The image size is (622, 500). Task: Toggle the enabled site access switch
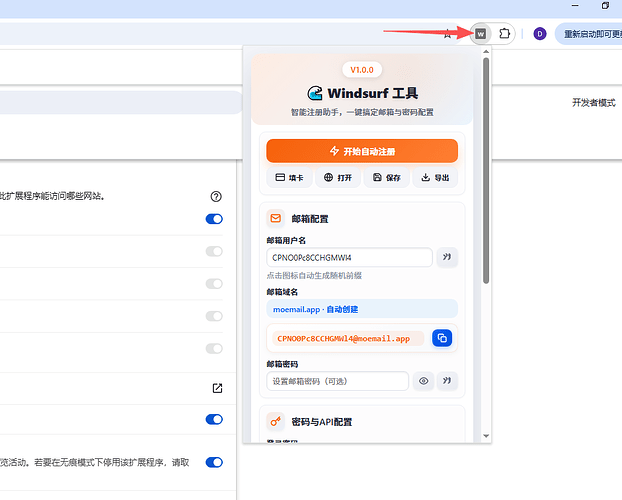pos(214,219)
